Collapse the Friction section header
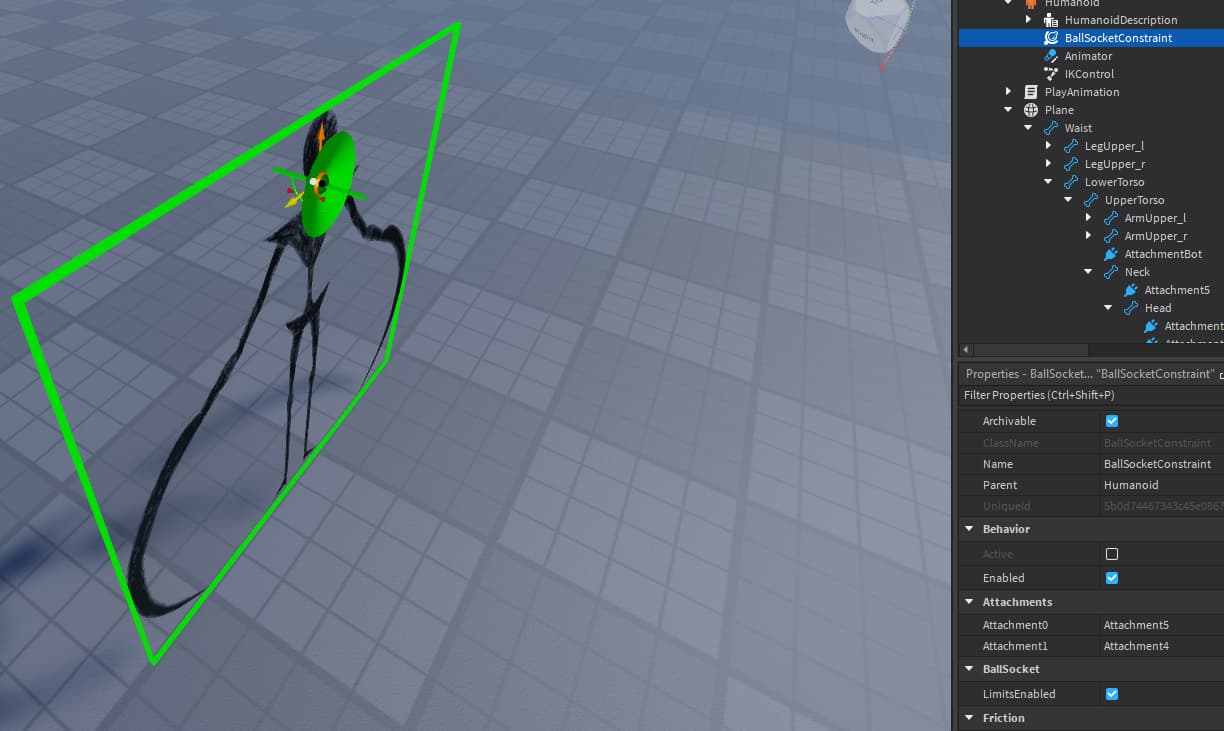Viewport: 1224px width, 731px height. point(968,717)
